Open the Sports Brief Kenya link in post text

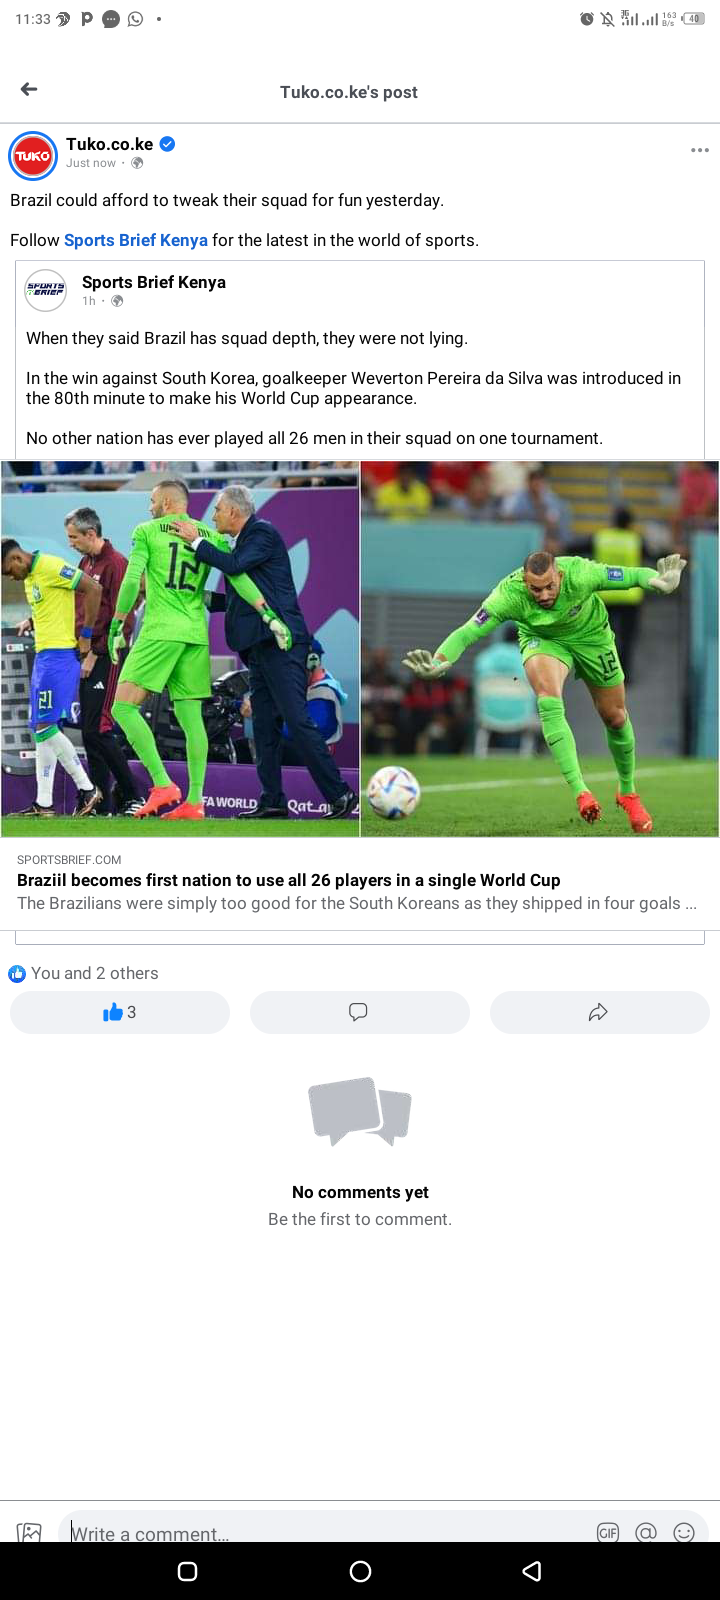coord(136,240)
